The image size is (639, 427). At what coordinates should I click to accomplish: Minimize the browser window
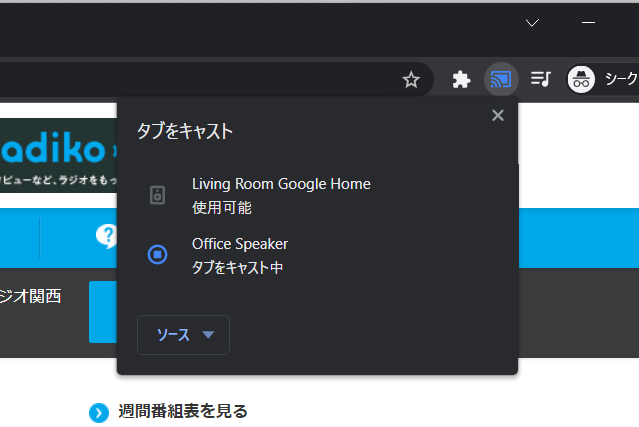point(588,22)
